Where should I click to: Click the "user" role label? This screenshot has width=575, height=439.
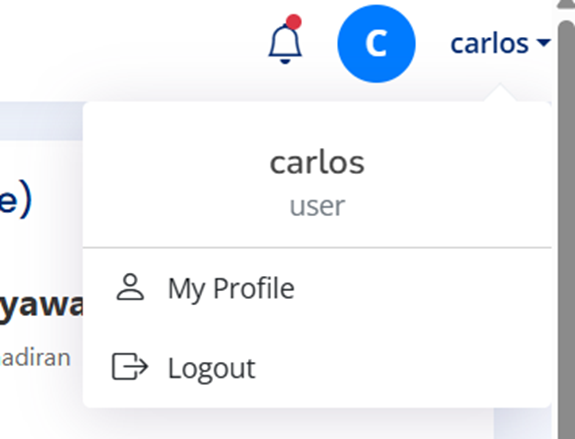click(x=317, y=206)
